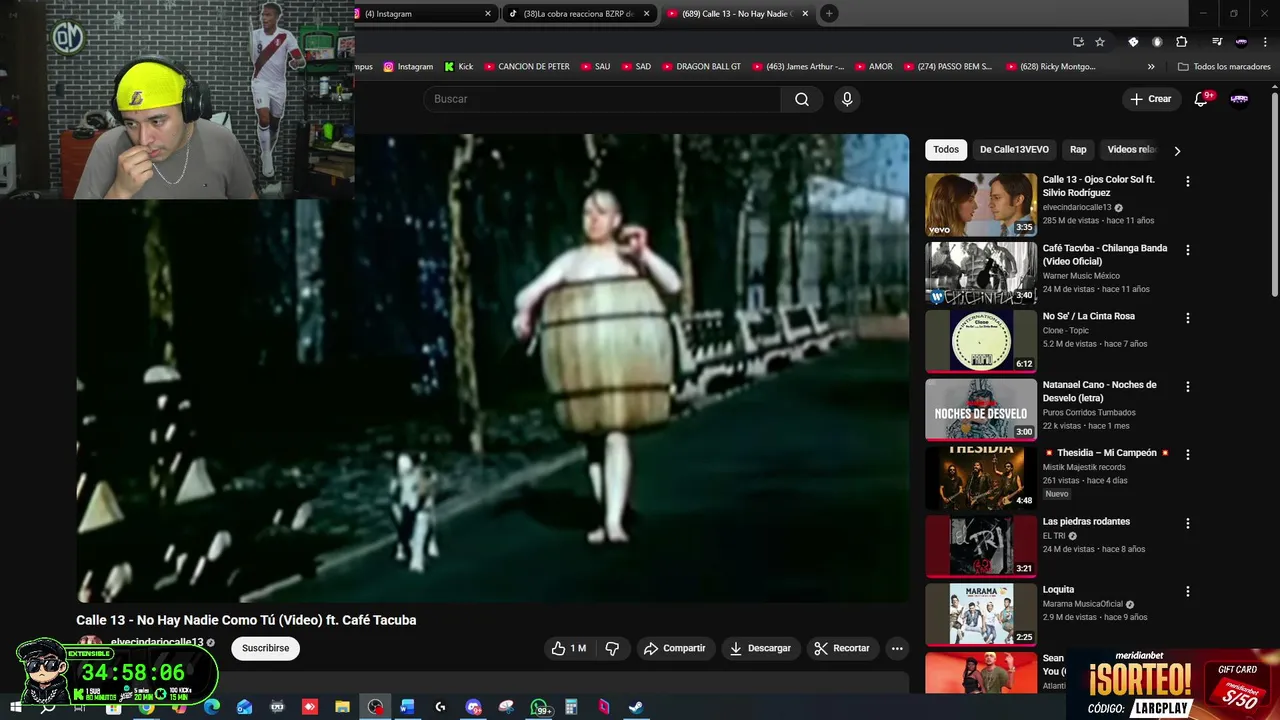This screenshot has width=1280, height=720.
Task: Click the Recortar clip button
Action: pos(842,648)
